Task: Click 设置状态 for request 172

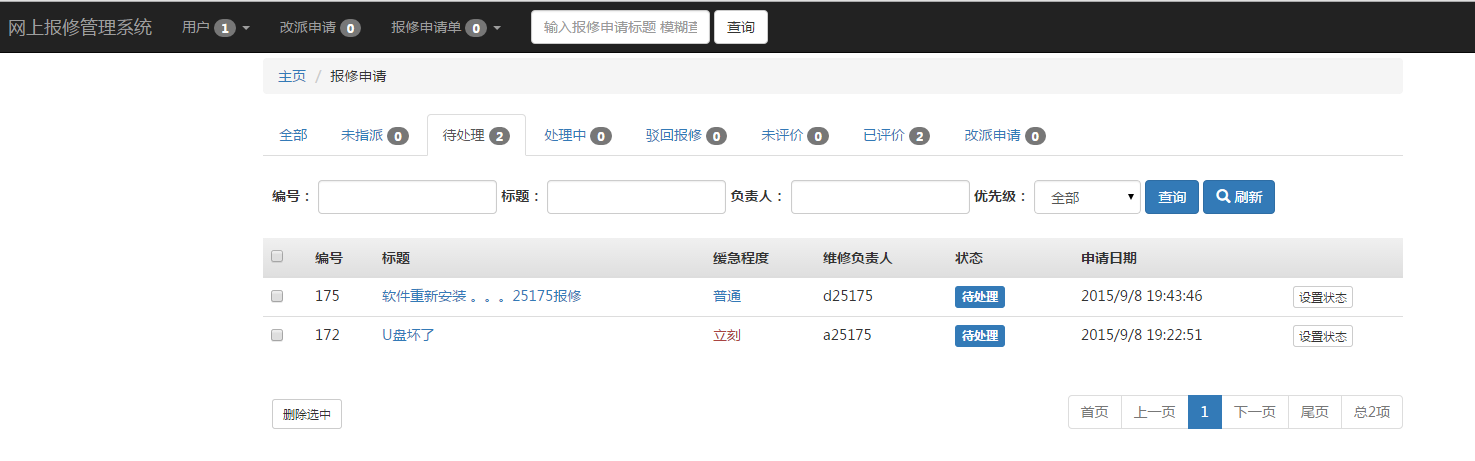Action: point(1323,336)
